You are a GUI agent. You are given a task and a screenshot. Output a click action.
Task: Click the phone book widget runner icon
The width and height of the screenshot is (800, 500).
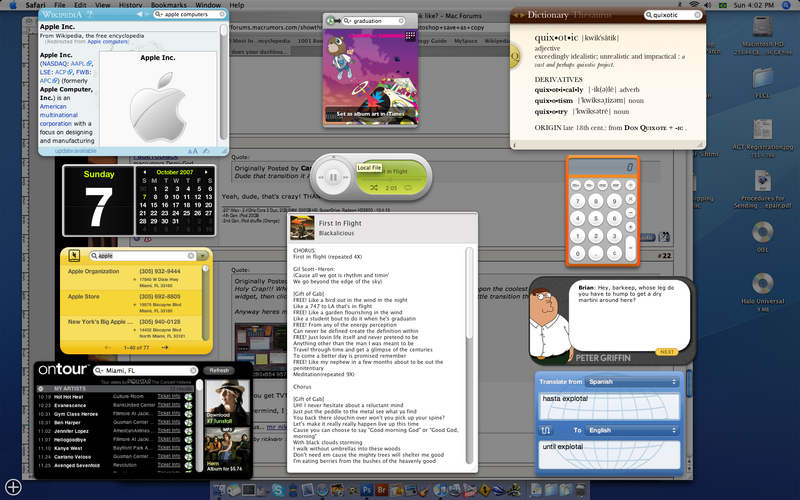(x=74, y=256)
